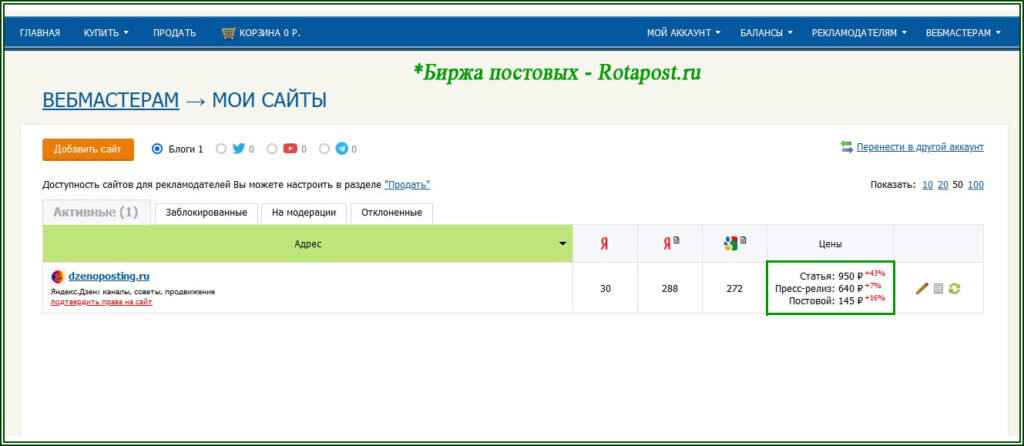Click the value 30 in the table
Screen dimensions: 1024x446
[x=605, y=288]
